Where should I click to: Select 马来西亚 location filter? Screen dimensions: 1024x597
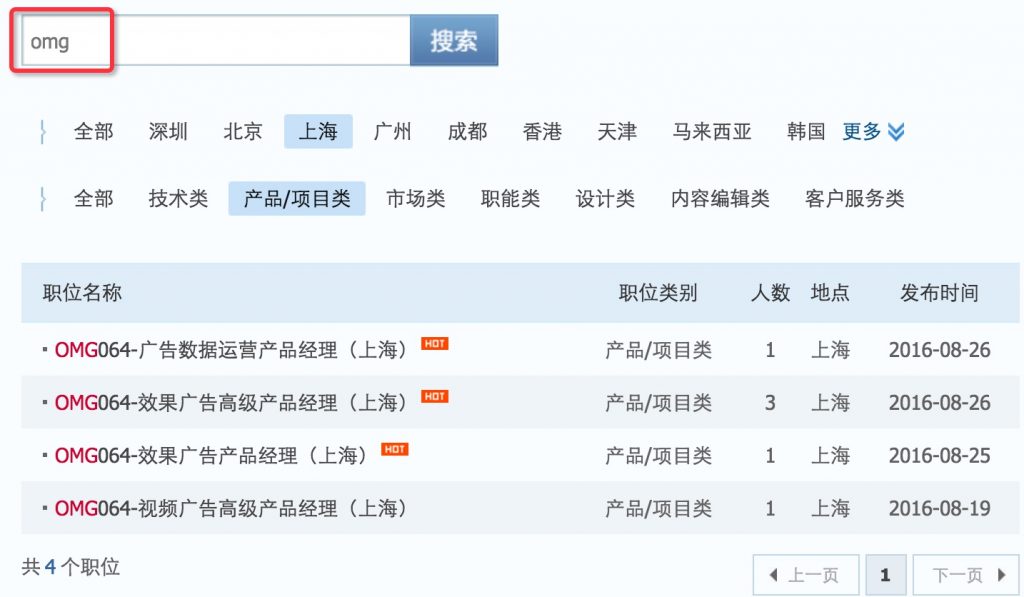click(x=712, y=132)
